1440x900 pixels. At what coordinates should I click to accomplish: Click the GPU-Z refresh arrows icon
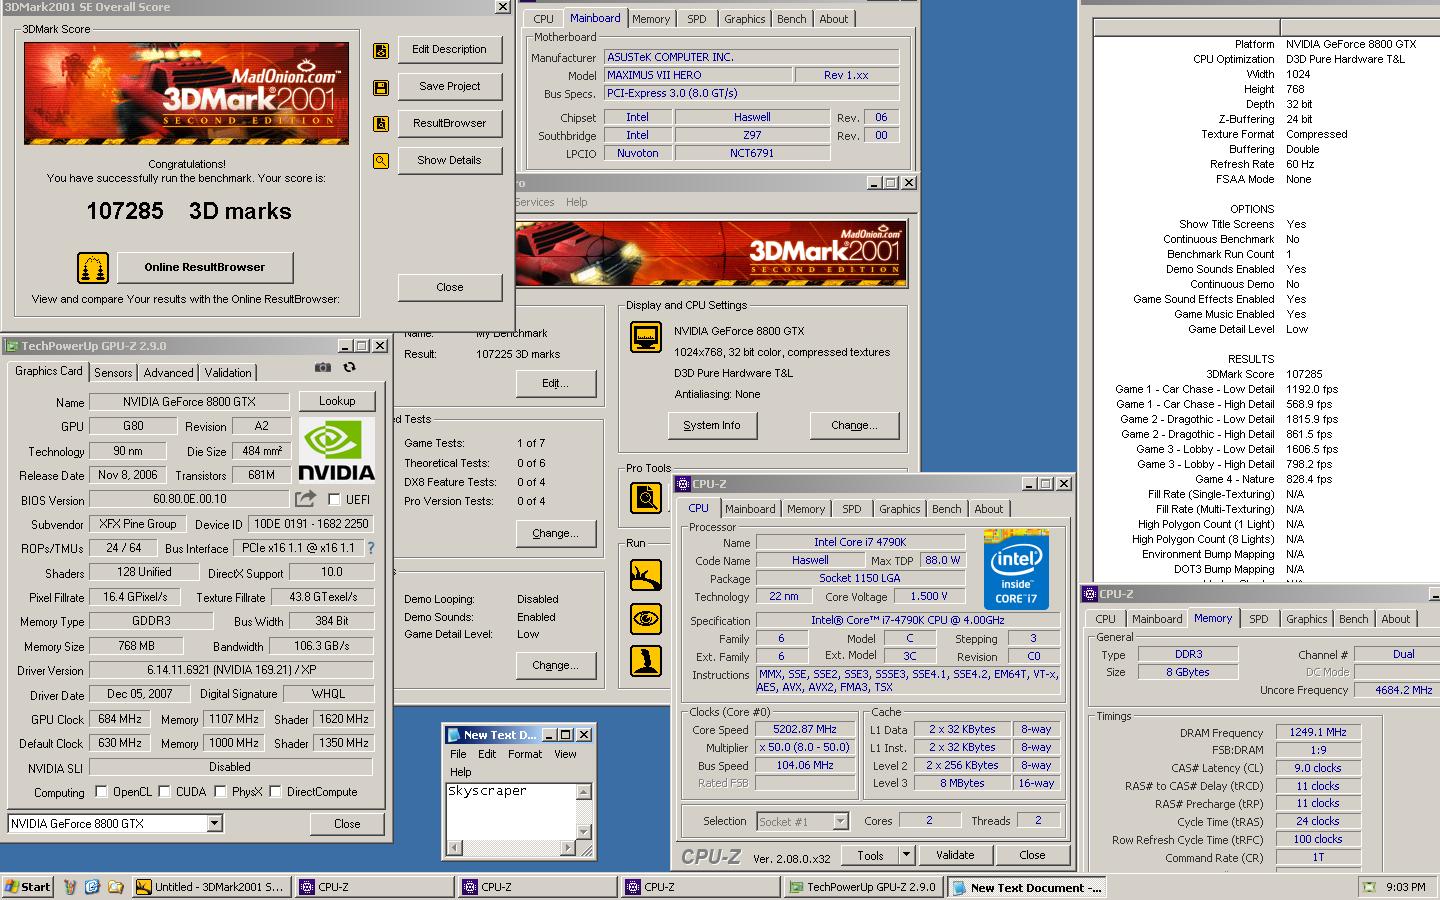349,367
